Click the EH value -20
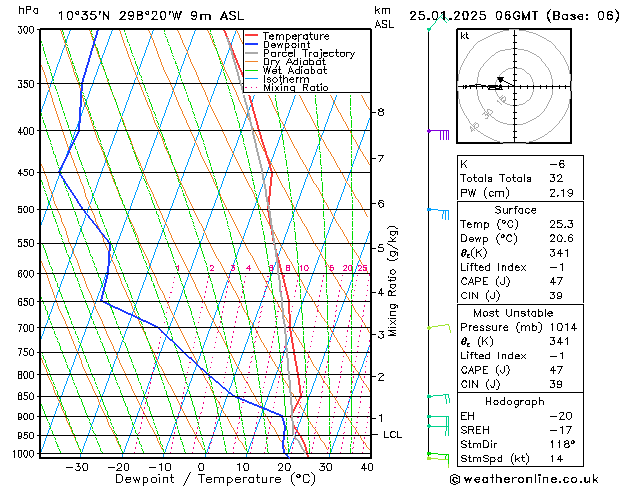629x486 pixels. [x=561, y=416]
